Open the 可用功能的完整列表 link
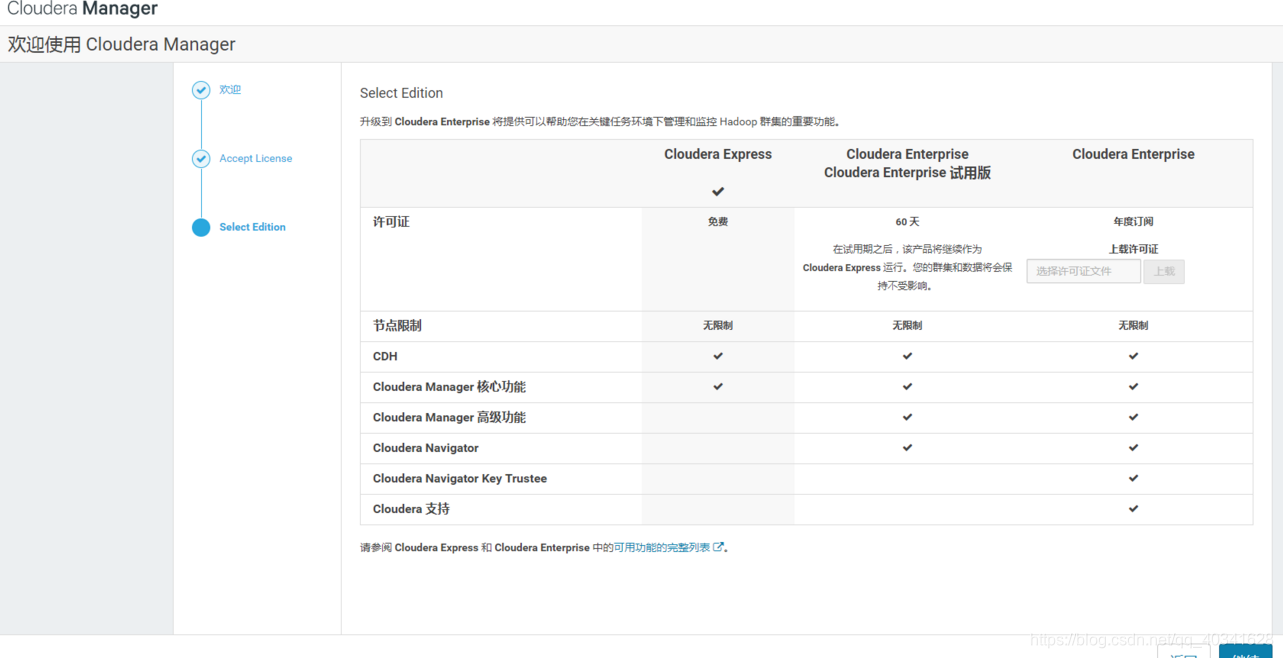The height and width of the screenshot is (658, 1283). pos(662,547)
